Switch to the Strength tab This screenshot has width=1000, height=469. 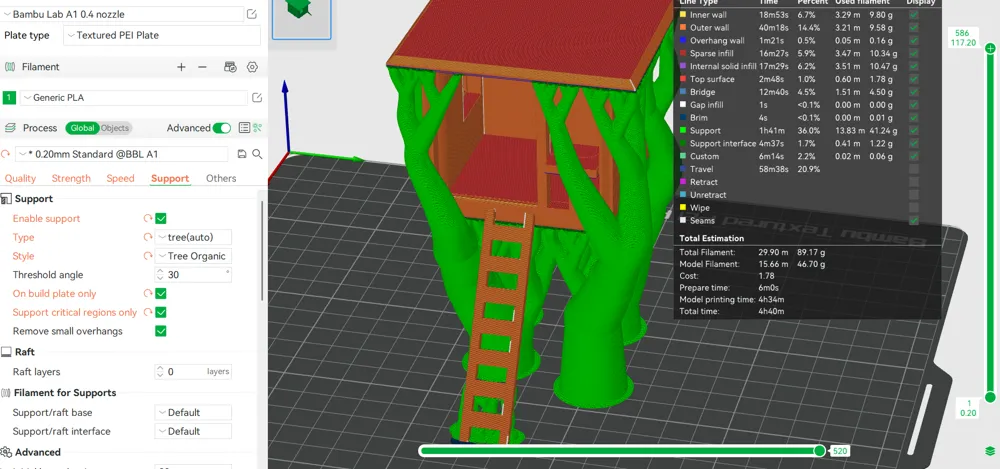click(71, 179)
